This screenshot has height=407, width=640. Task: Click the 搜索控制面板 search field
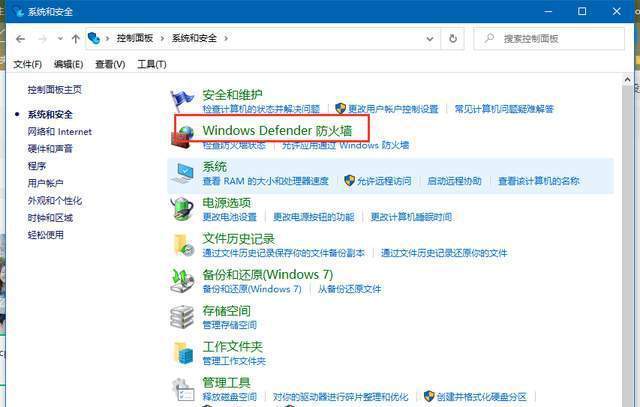549,39
